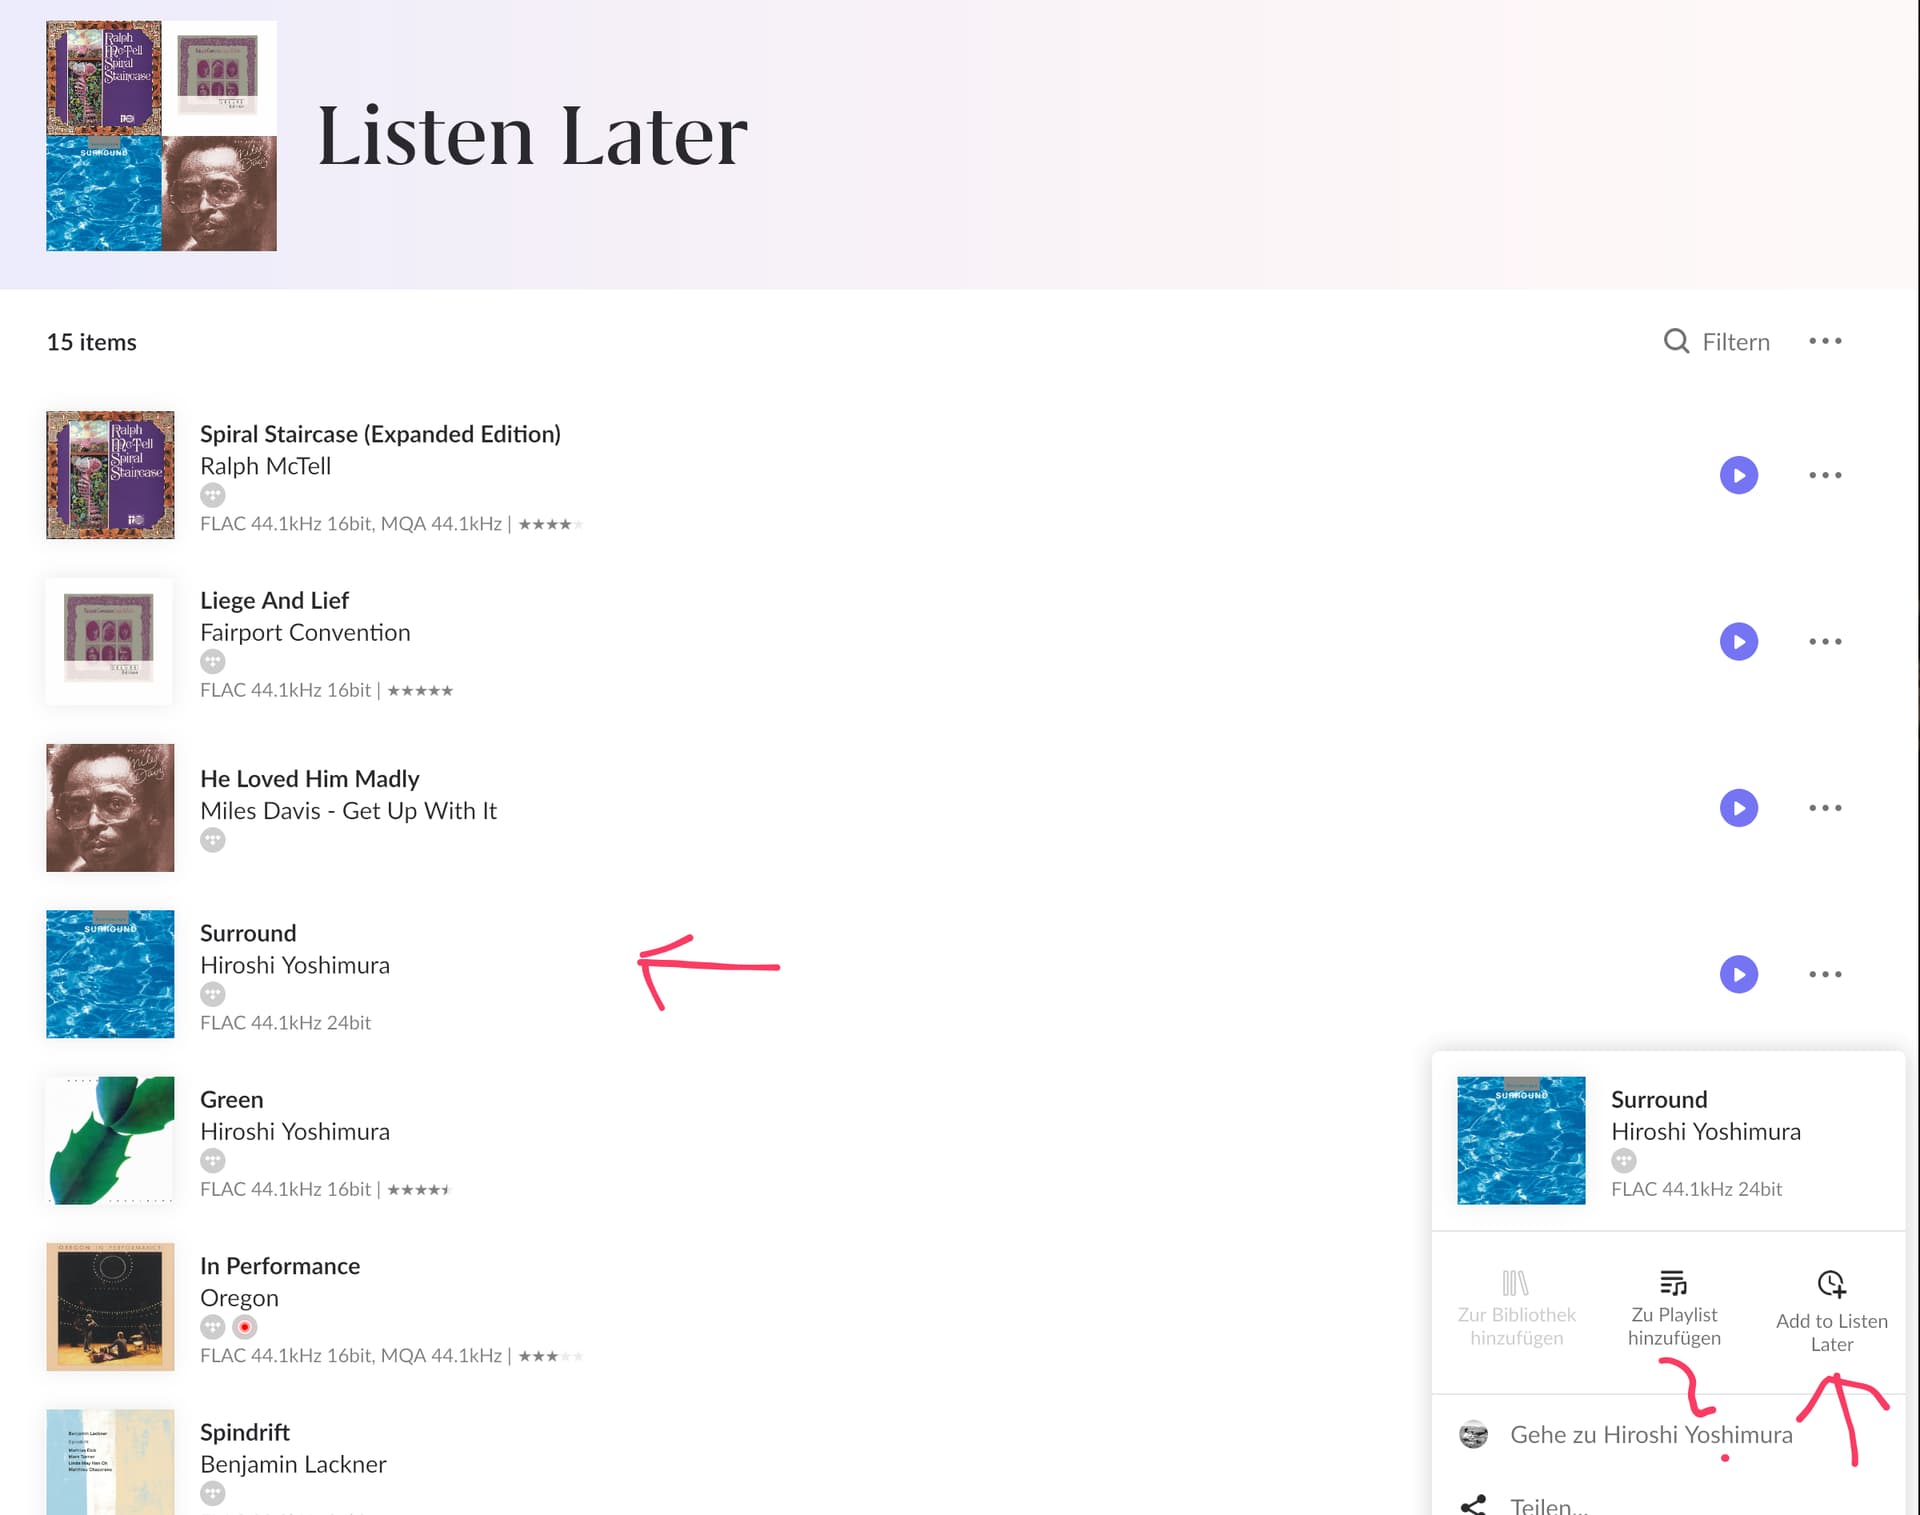
Task: Click the '15 items' count label
Action: (x=91, y=342)
